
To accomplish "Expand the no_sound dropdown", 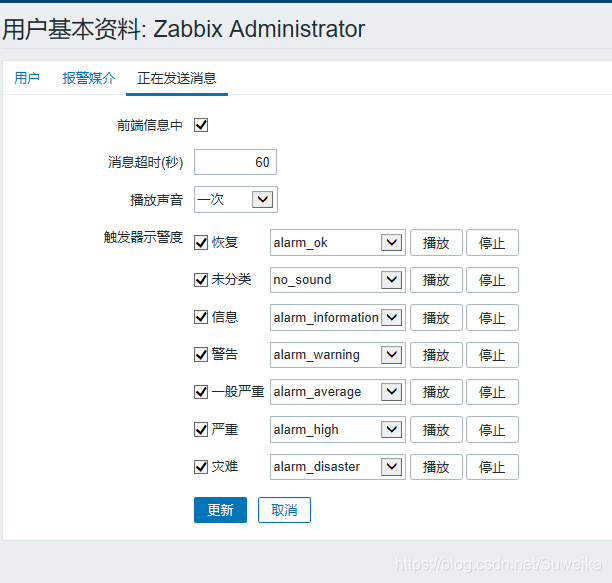I will point(338,280).
